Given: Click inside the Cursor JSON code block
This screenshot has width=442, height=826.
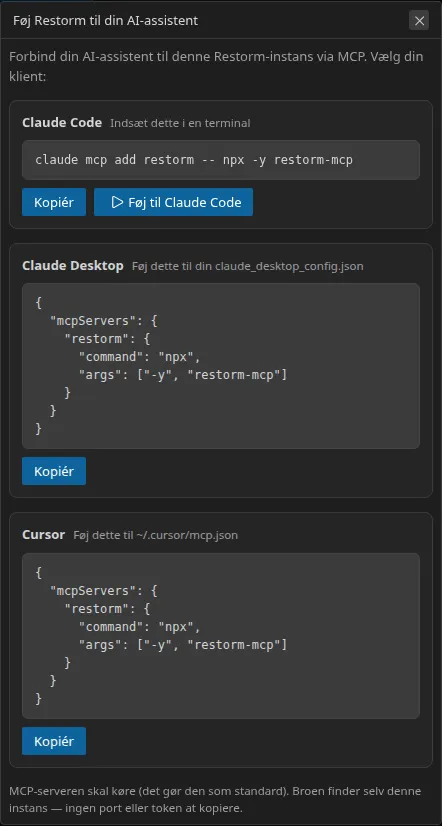Looking at the screenshot, I should (221, 636).
